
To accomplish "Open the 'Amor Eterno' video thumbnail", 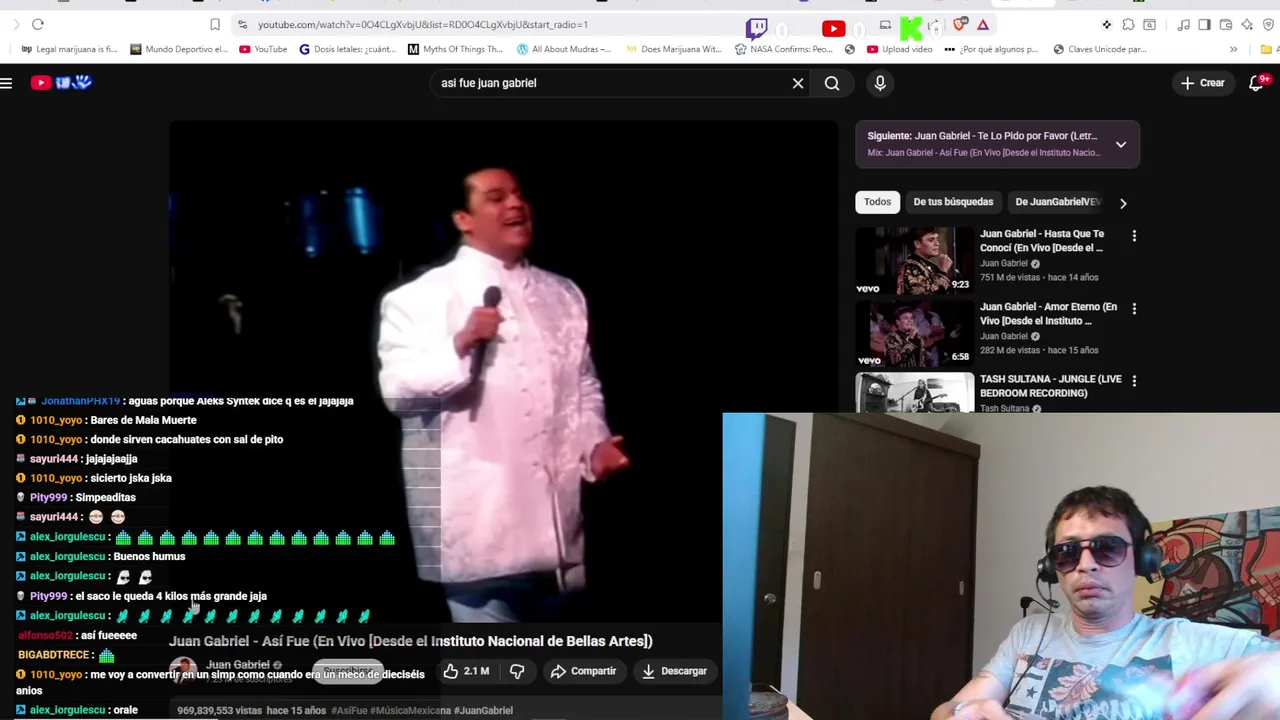I will coord(914,333).
